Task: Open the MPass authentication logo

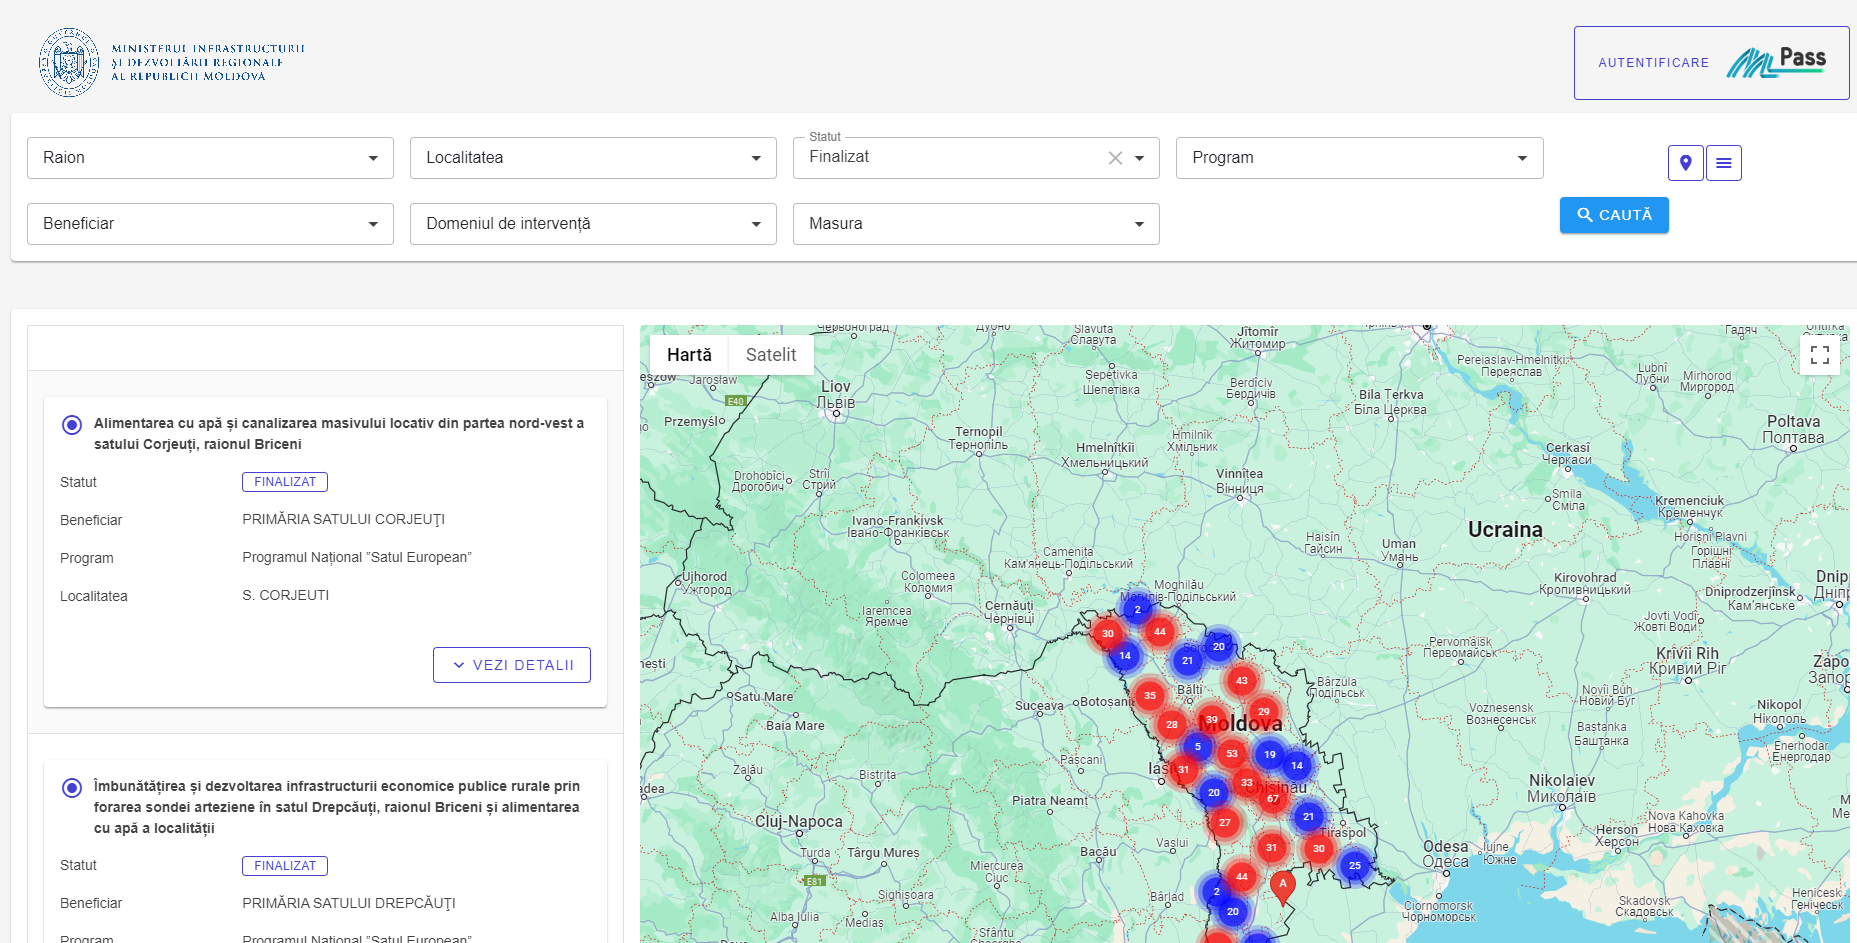Action: [x=1776, y=62]
